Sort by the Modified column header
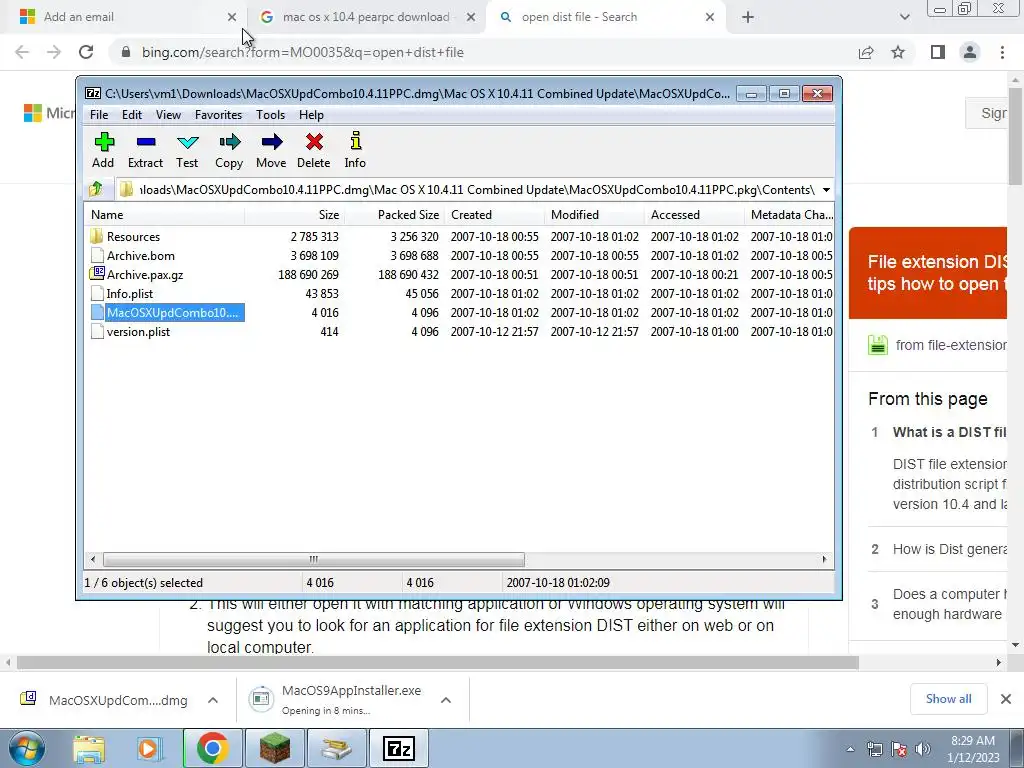Viewport: 1024px width, 768px height. 594,215
